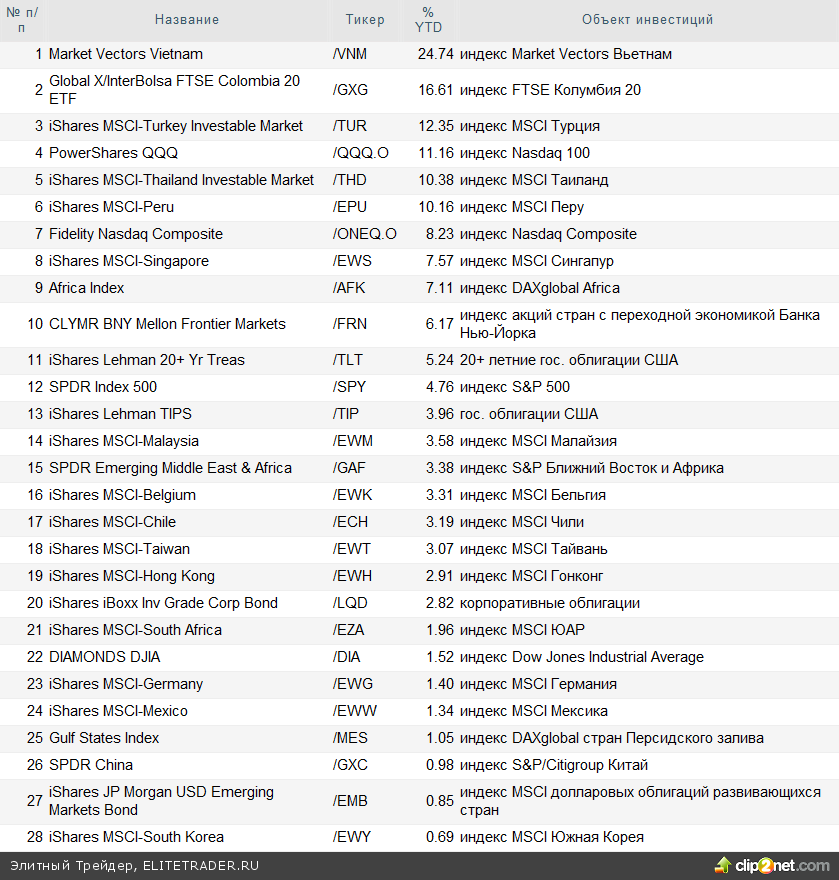Viewport: 839px width, 880px height.
Task: Click the корпоративные облигации description cell
Action: (x=550, y=603)
